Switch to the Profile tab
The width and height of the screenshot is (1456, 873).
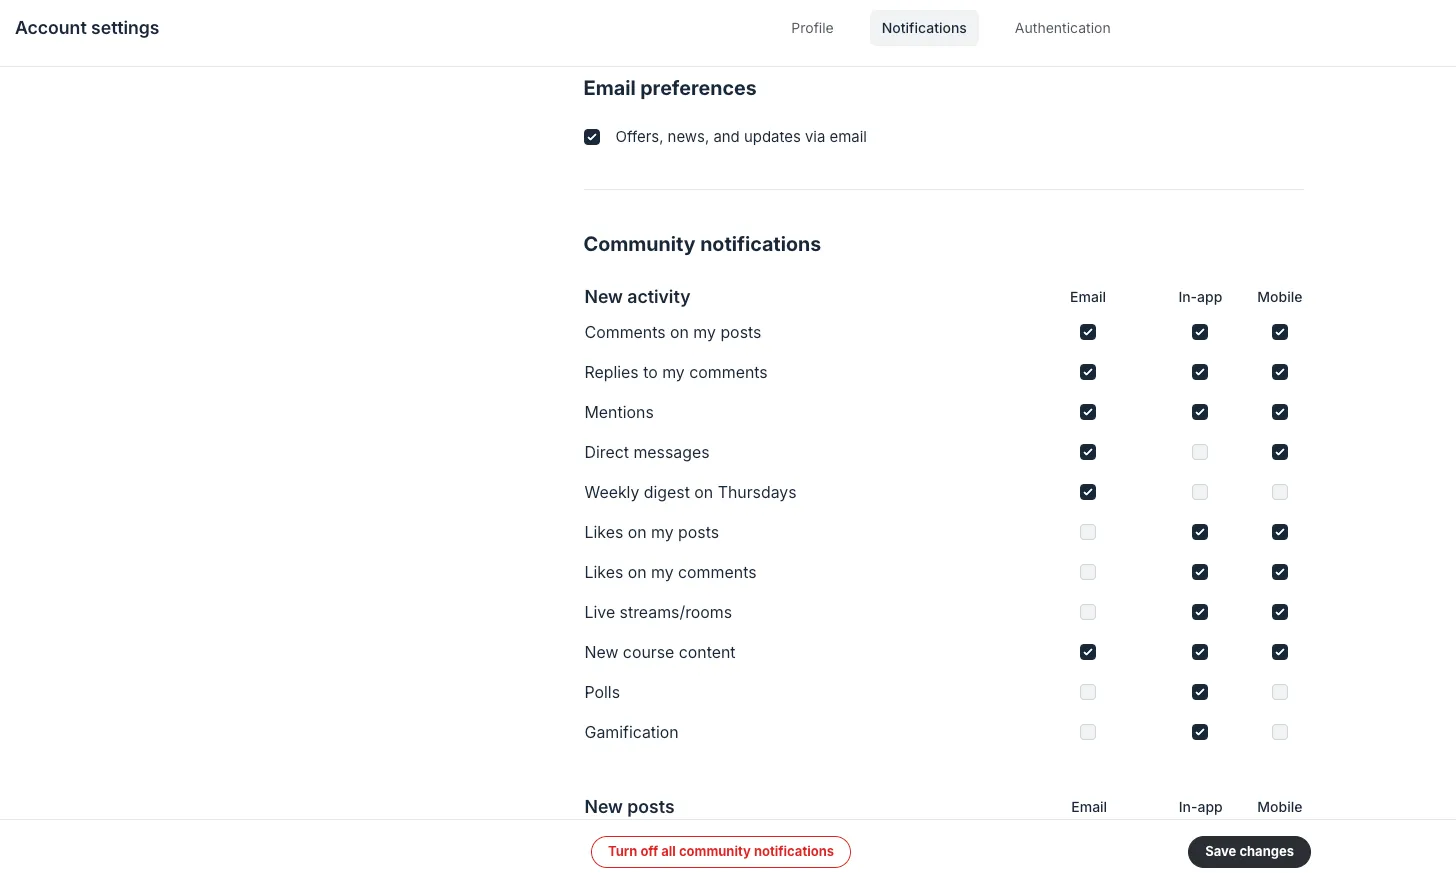[812, 28]
